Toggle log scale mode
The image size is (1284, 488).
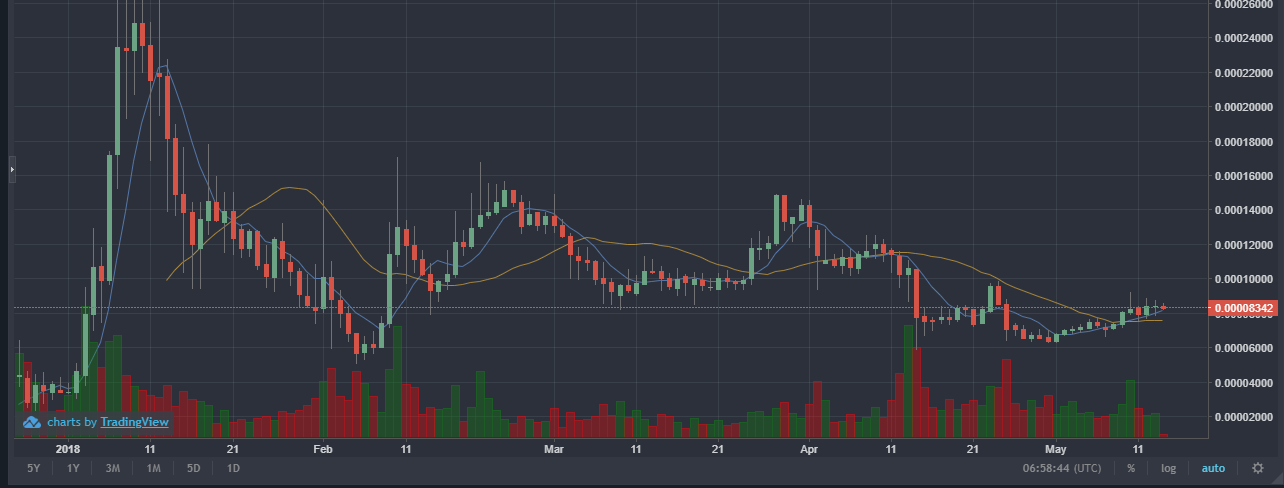click(1168, 468)
